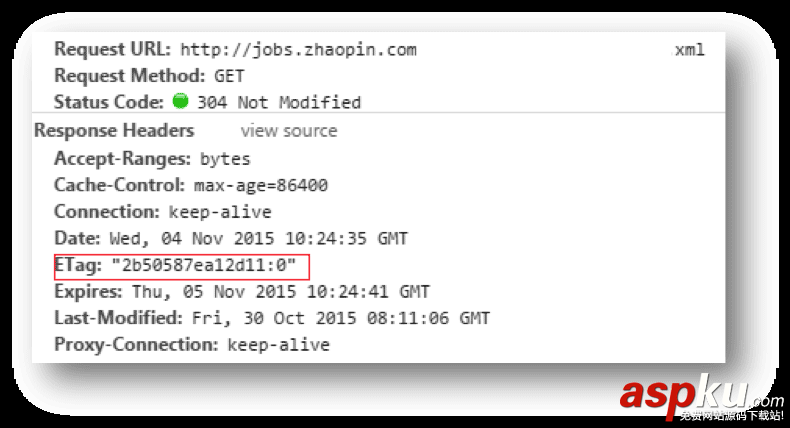Click the green 304 status indicator dot
The image size is (790, 428).
pos(180,101)
